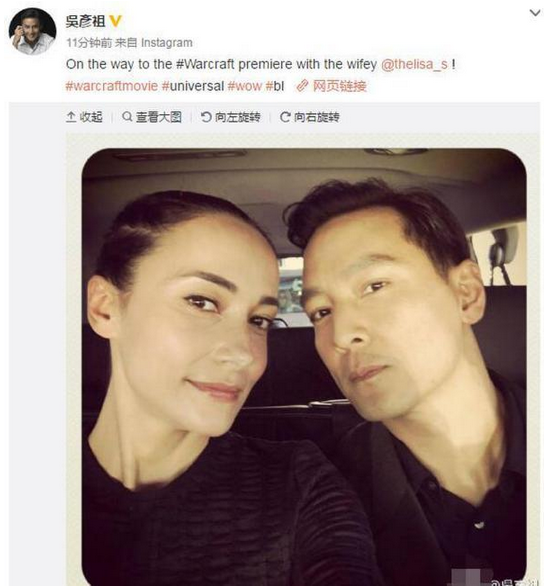Open the #warcraftmovie hashtag

pos(112,86)
